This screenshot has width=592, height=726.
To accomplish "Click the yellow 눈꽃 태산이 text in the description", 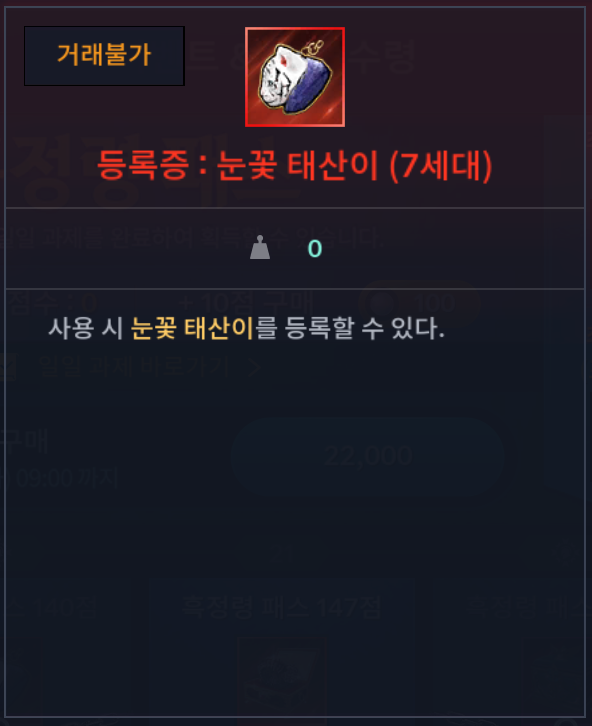I will click(192, 328).
